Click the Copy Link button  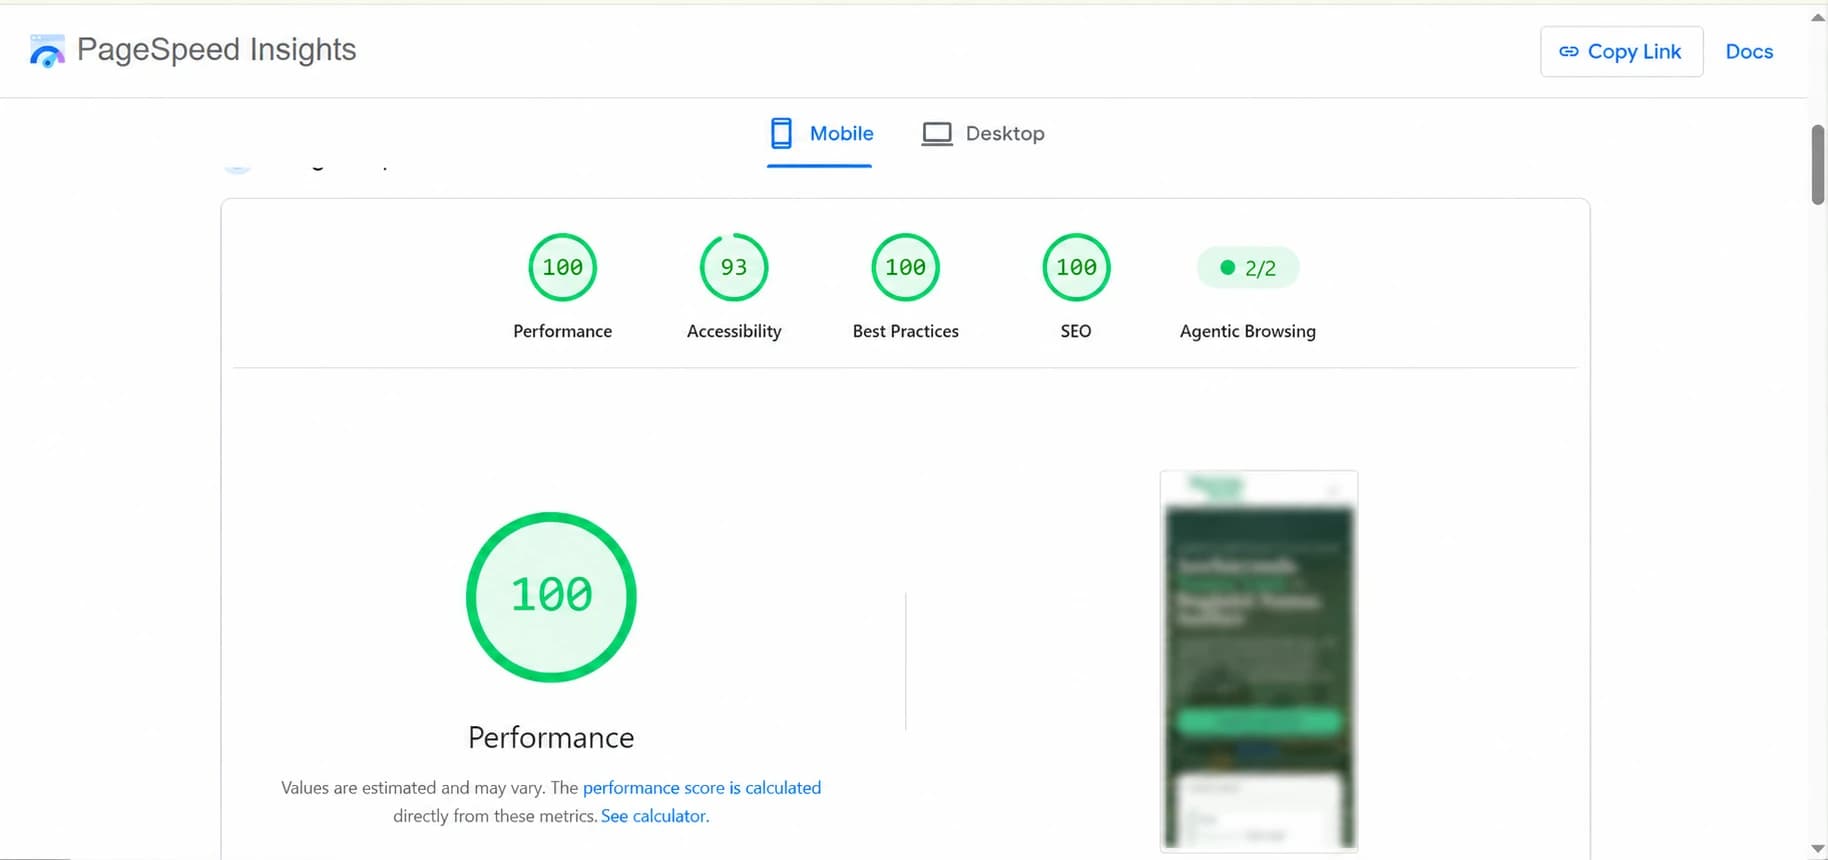pyautogui.click(x=1621, y=51)
